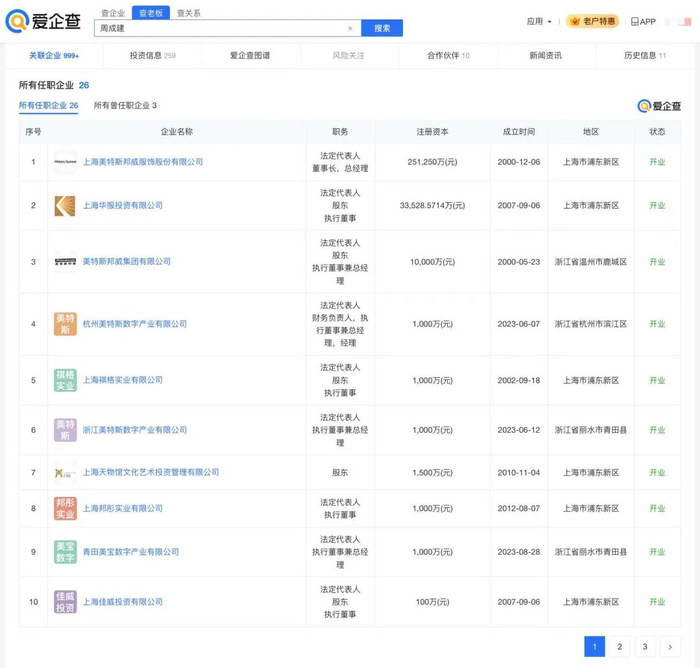Image resolution: width=700 pixels, height=668 pixels.
Task: Switch to 查企业 search mode tab
Action: [113, 13]
